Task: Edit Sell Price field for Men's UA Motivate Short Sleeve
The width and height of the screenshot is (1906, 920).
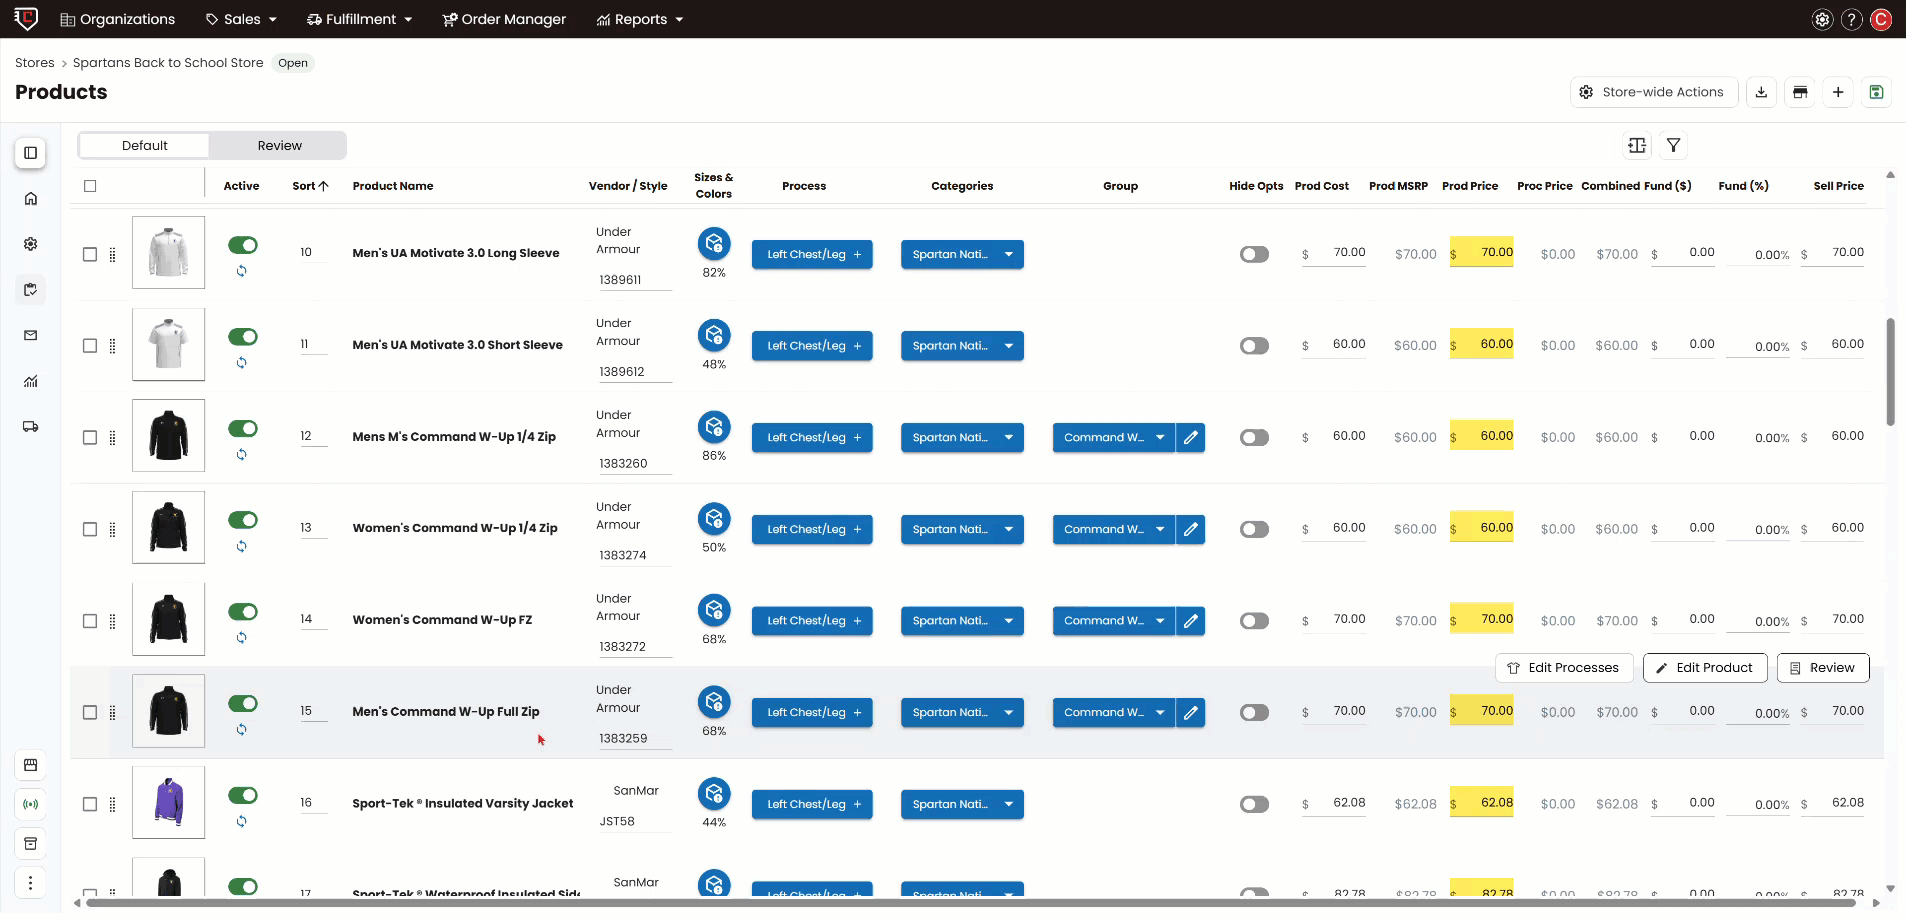Action: 1834,345
